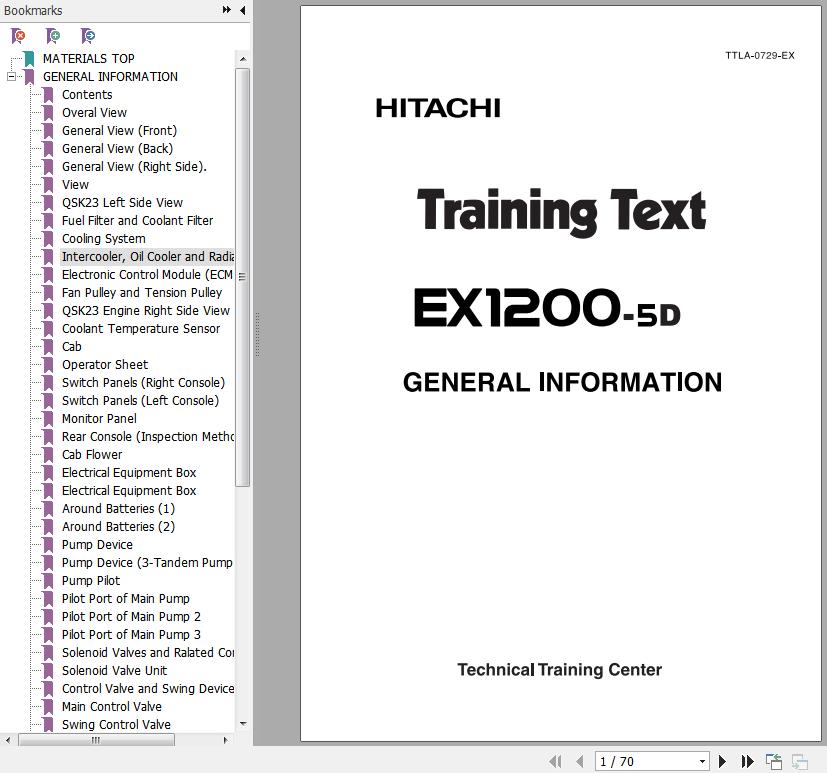This screenshot has width=827, height=773.
Task: Jump to Coolant Temperature Sensor bookmark
Action: click(x=141, y=328)
